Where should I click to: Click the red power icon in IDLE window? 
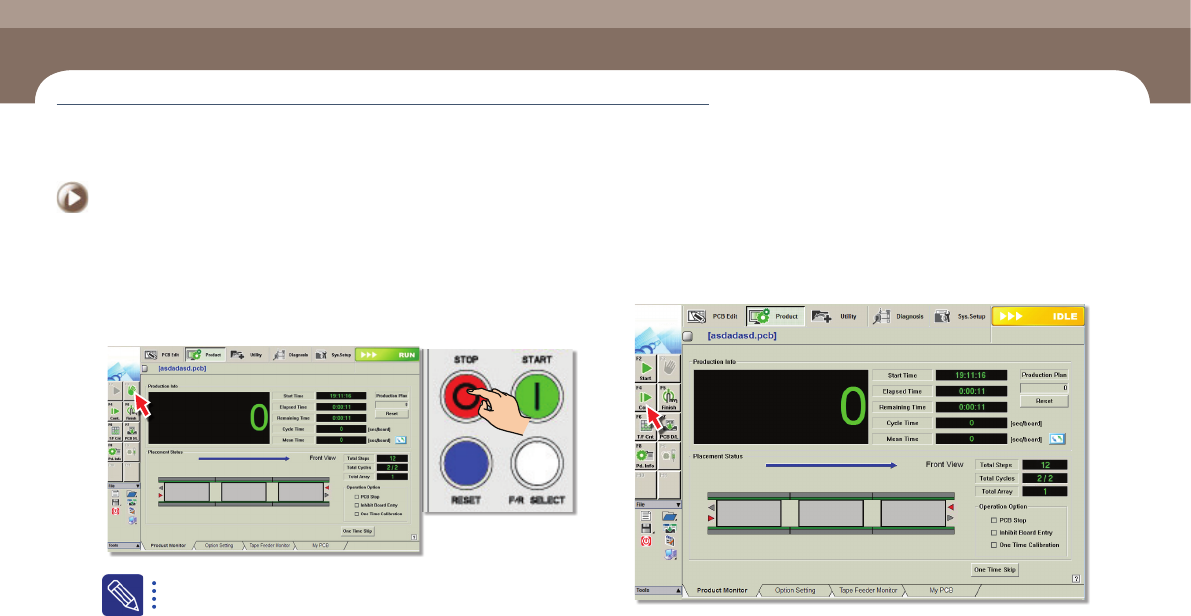646,541
